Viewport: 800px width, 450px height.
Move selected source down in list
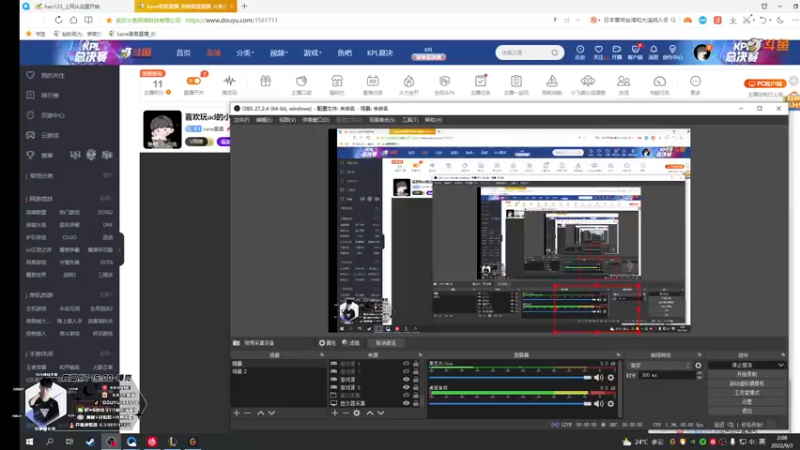(x=381, y=413)
